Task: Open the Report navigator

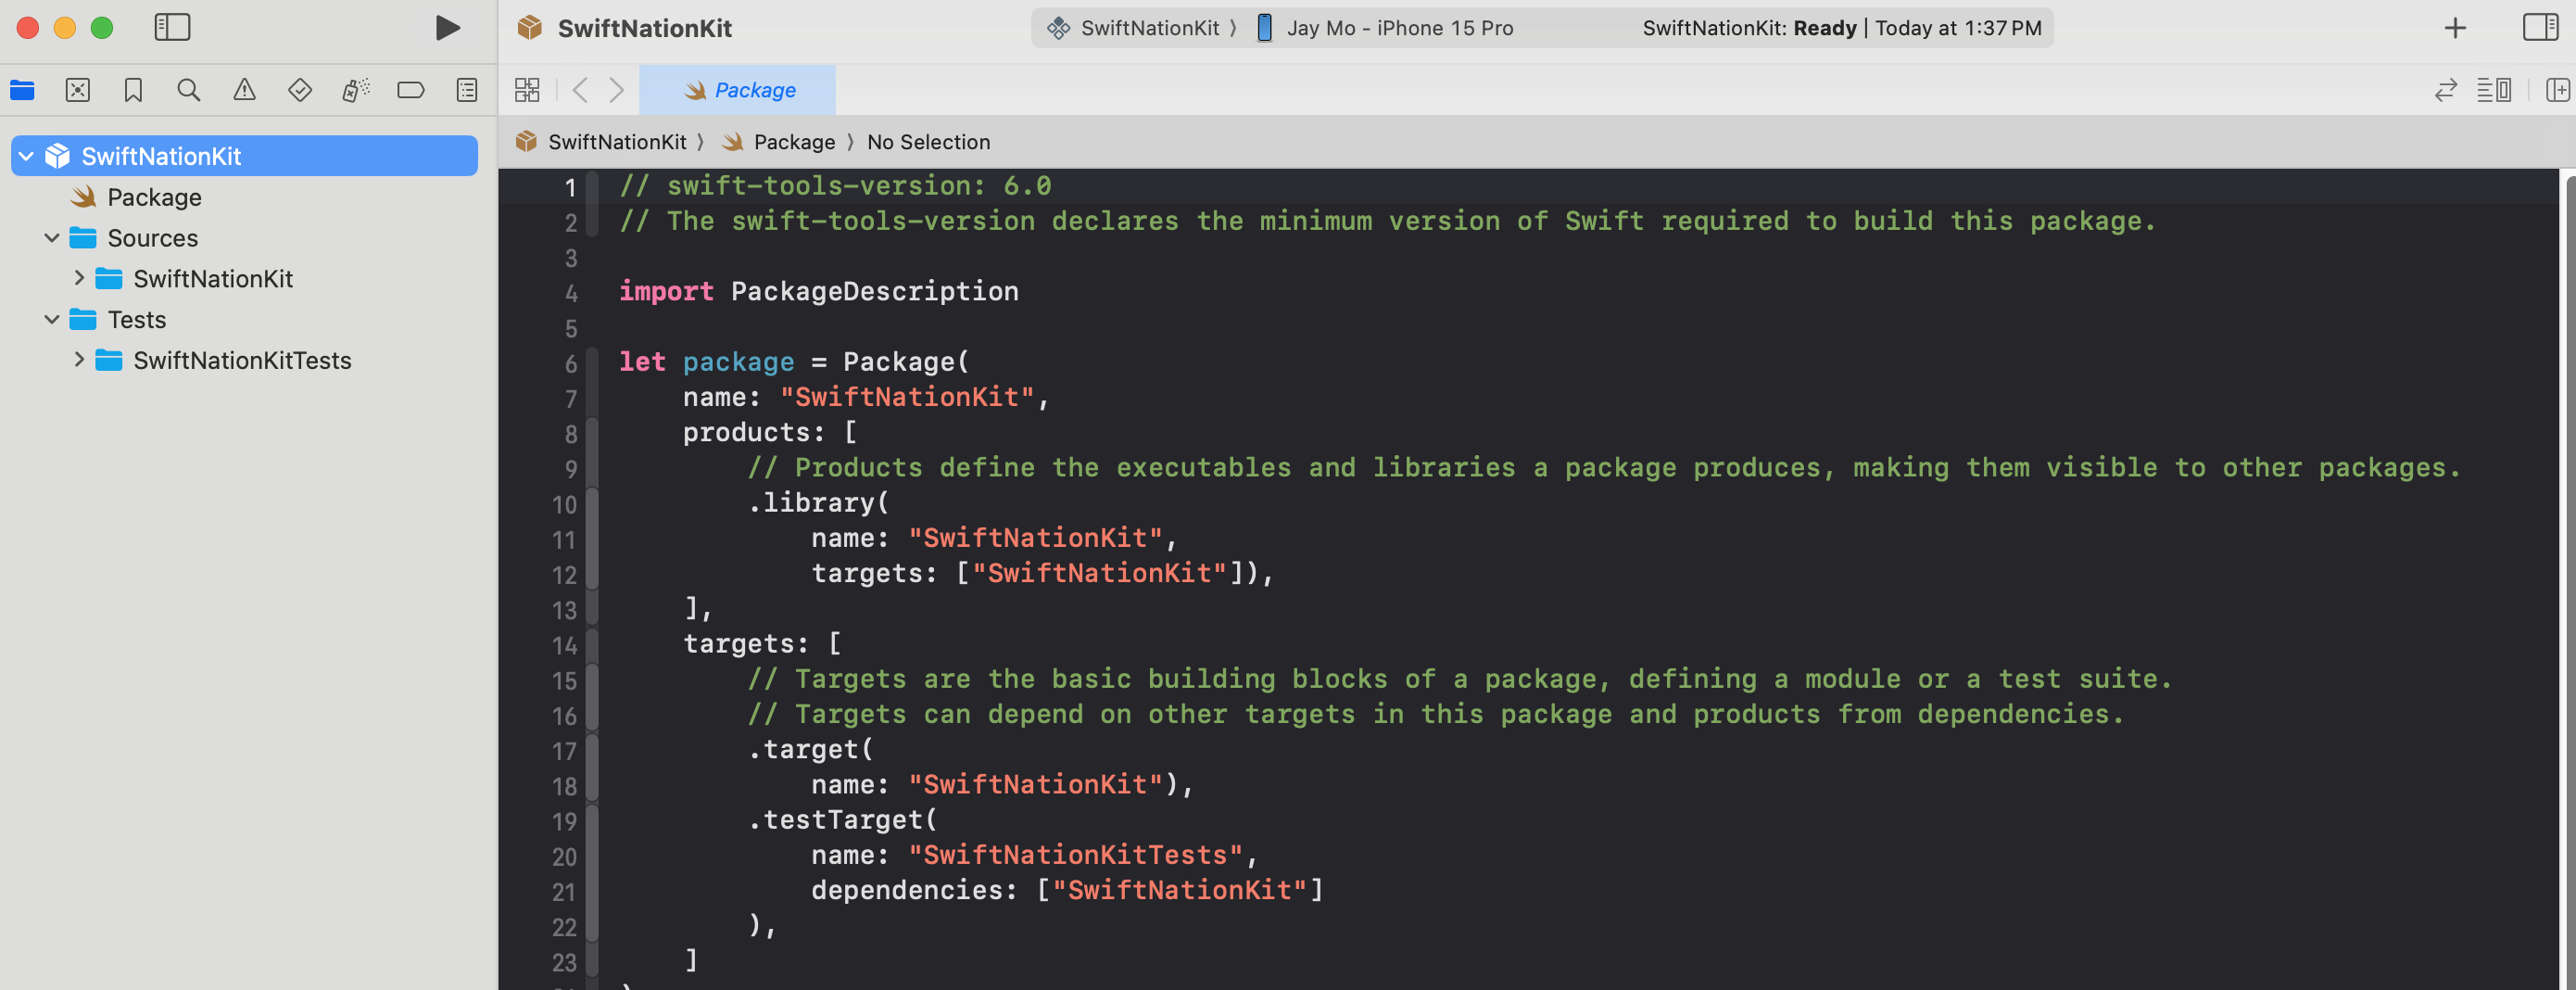Action: [466, 90]
